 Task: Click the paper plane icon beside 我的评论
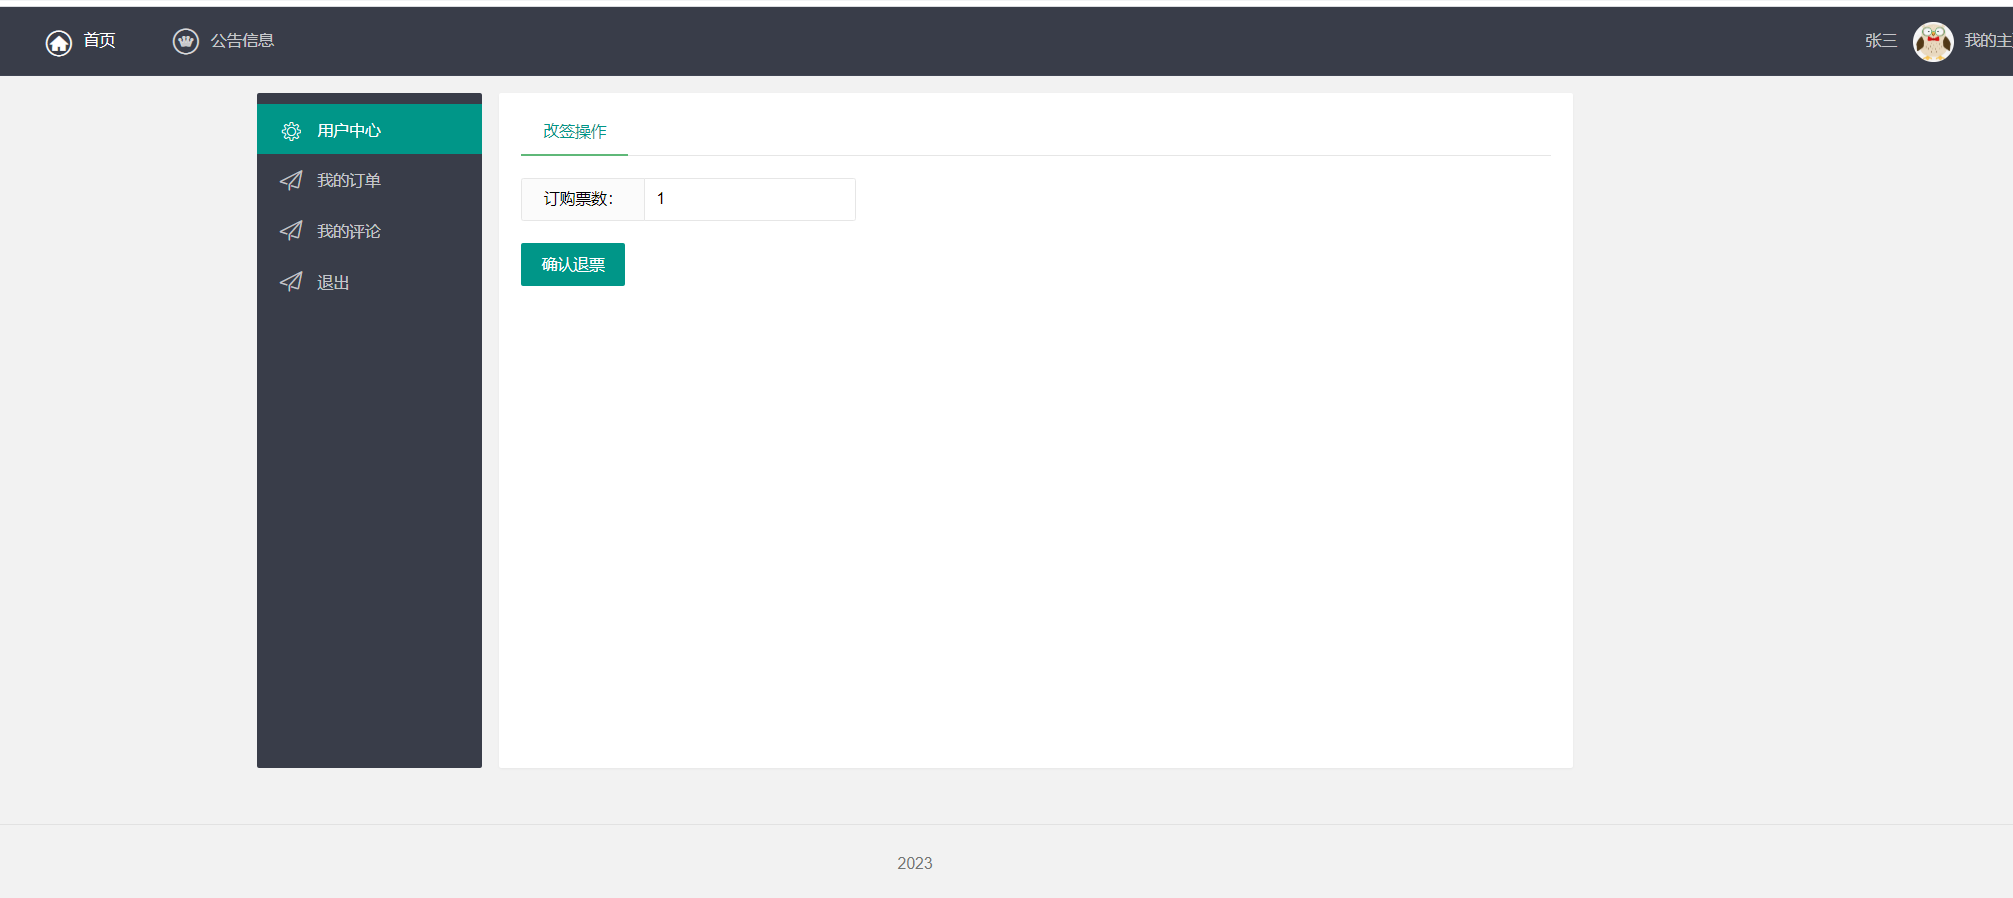291,231
